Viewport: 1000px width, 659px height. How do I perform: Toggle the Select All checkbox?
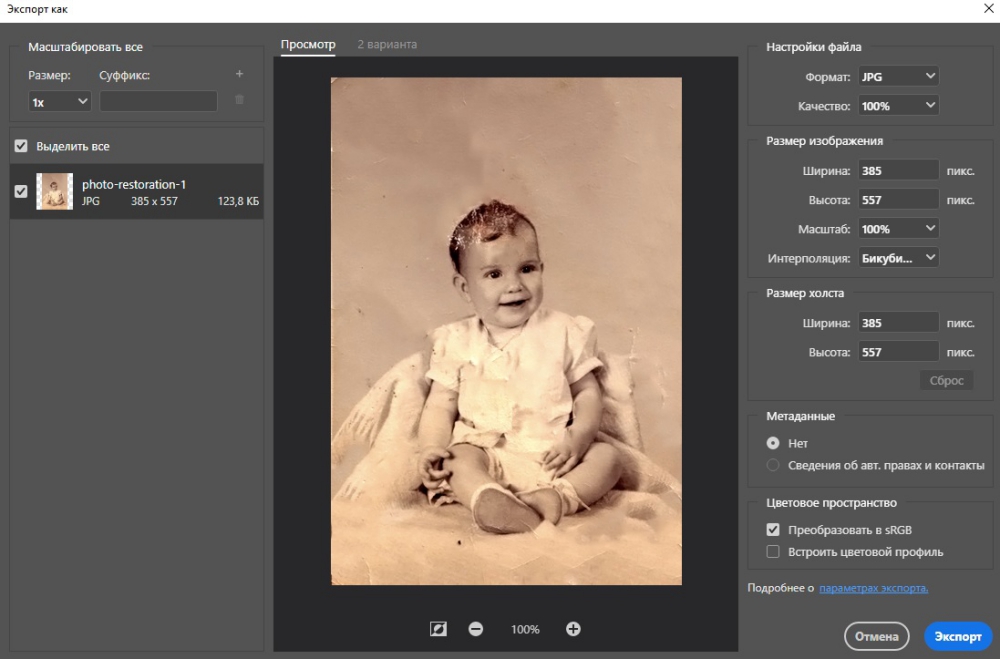click(21, 146)
